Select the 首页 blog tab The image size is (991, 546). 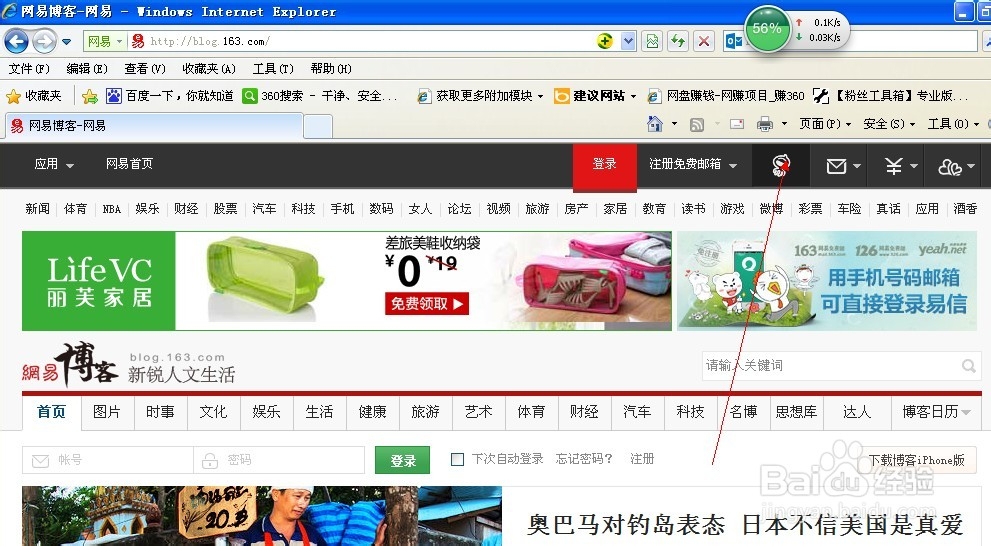51,412
